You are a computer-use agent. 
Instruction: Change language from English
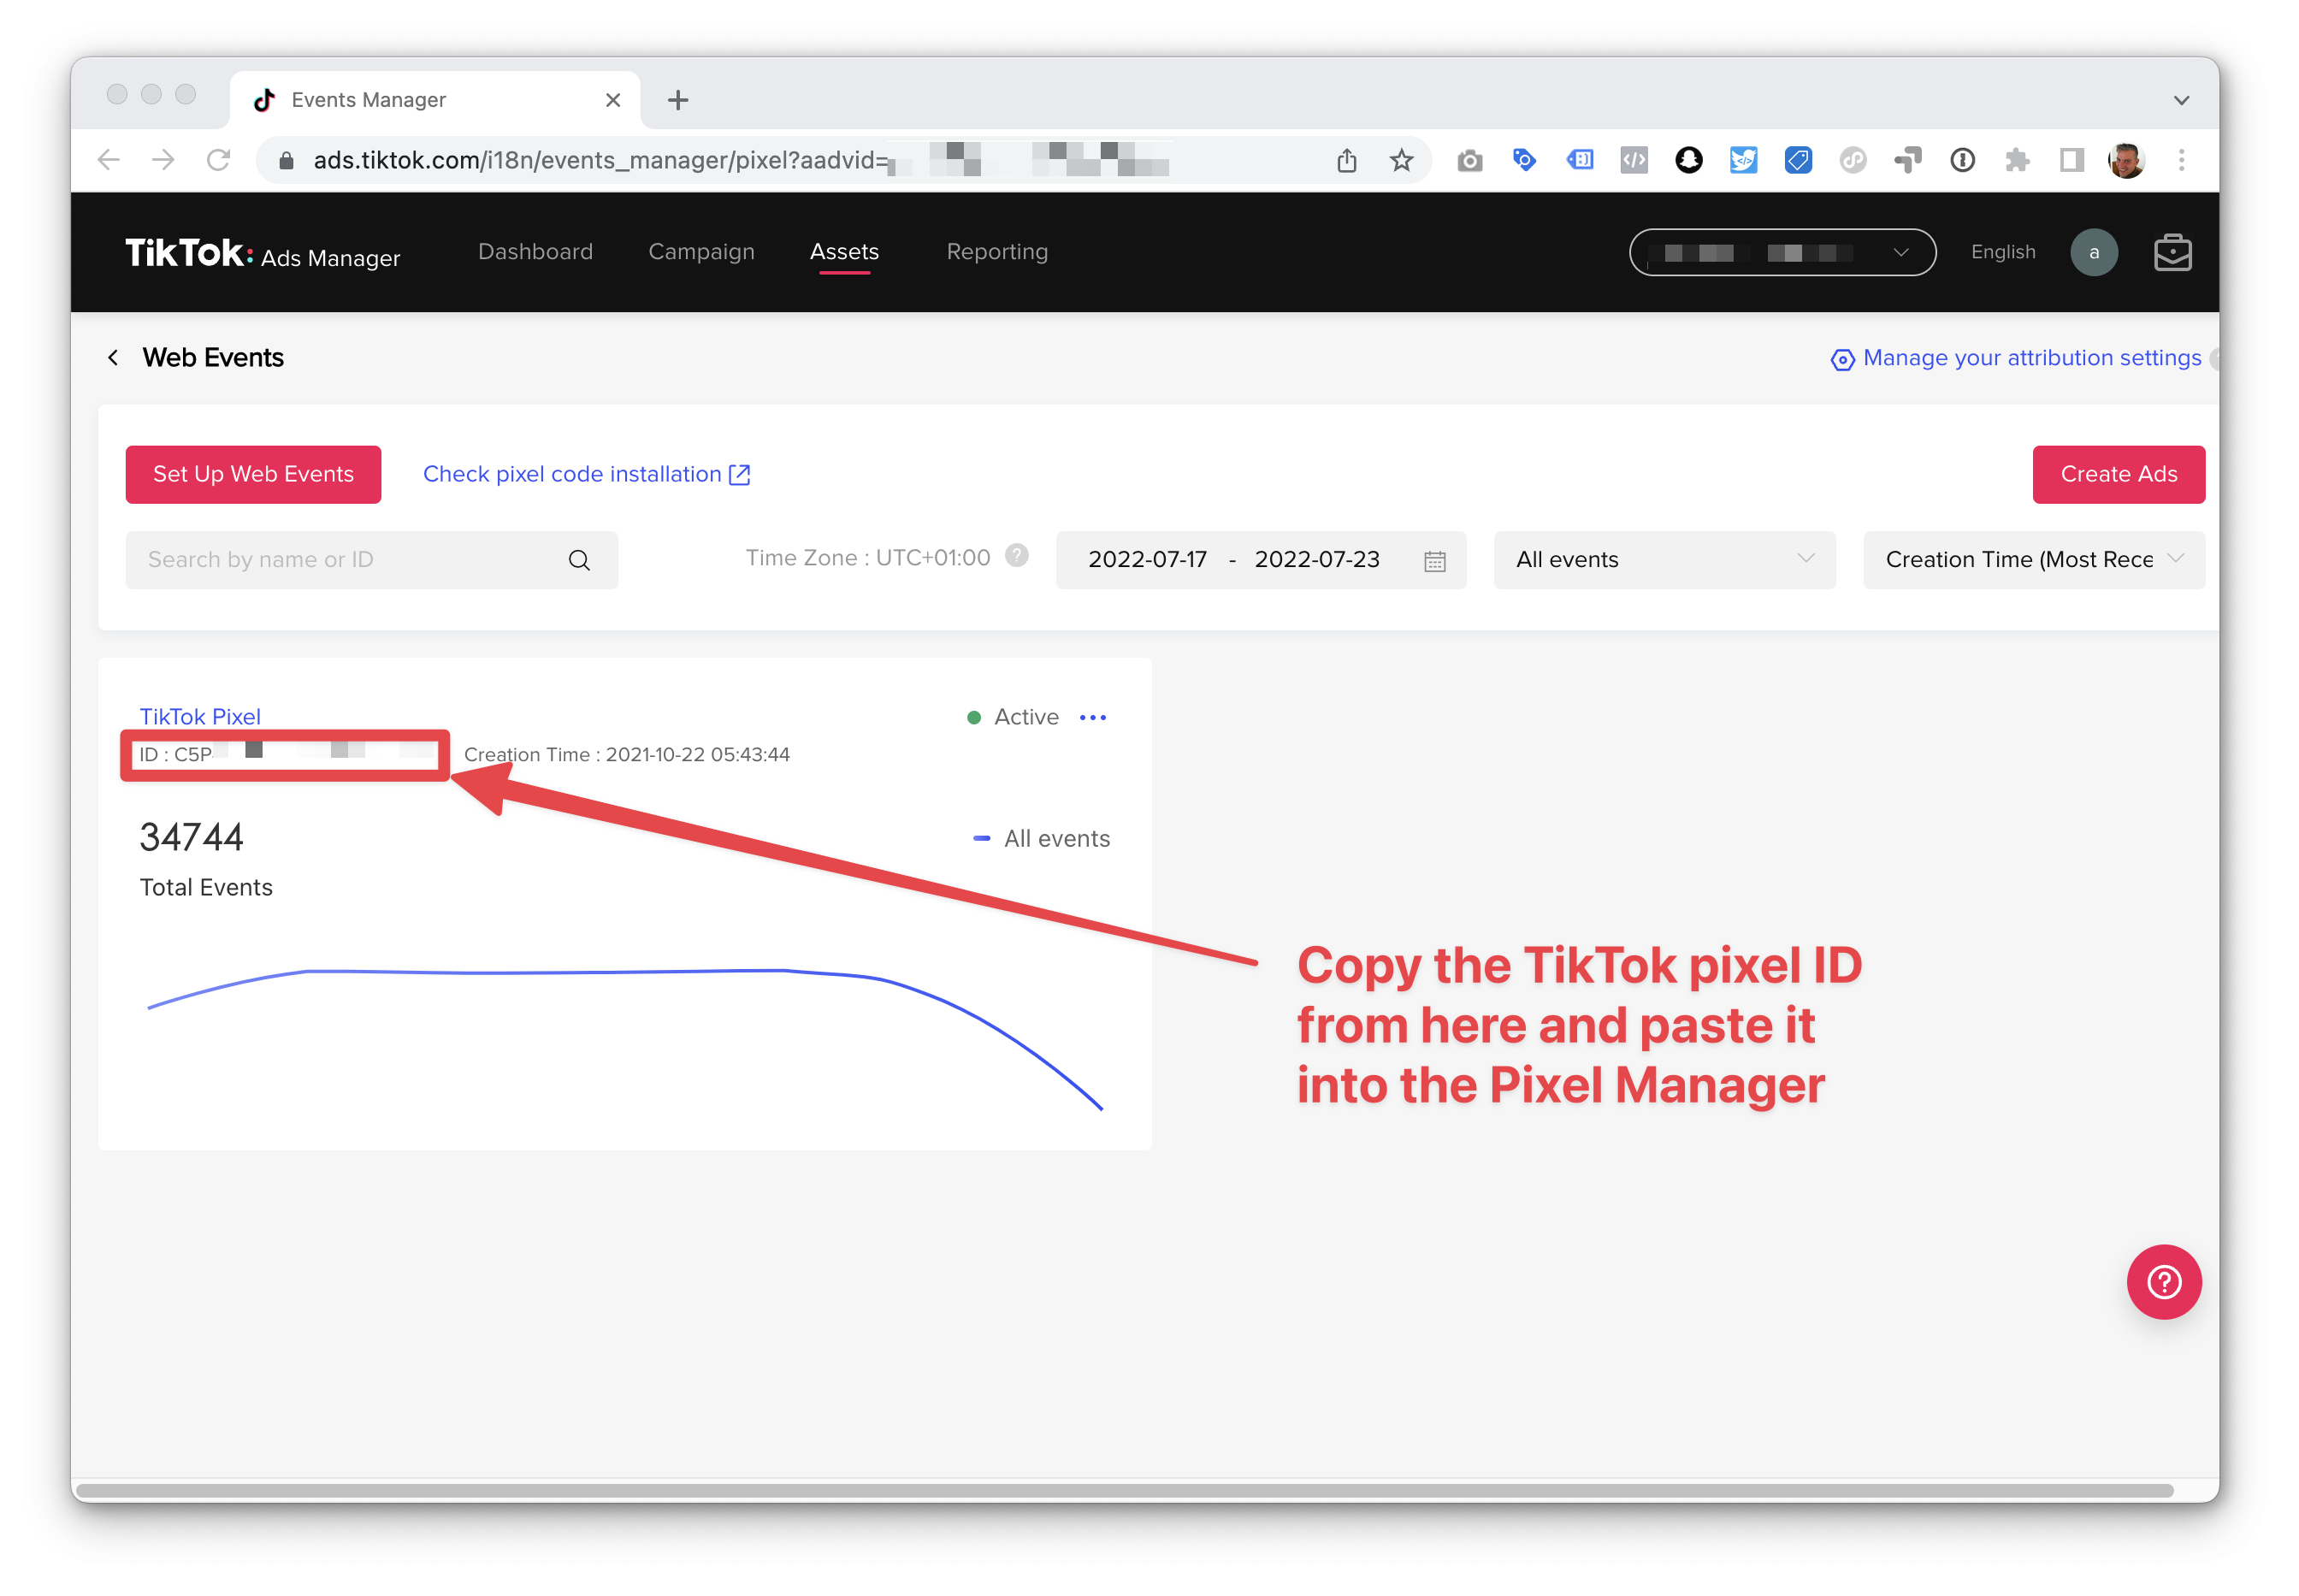[2003, 252]
